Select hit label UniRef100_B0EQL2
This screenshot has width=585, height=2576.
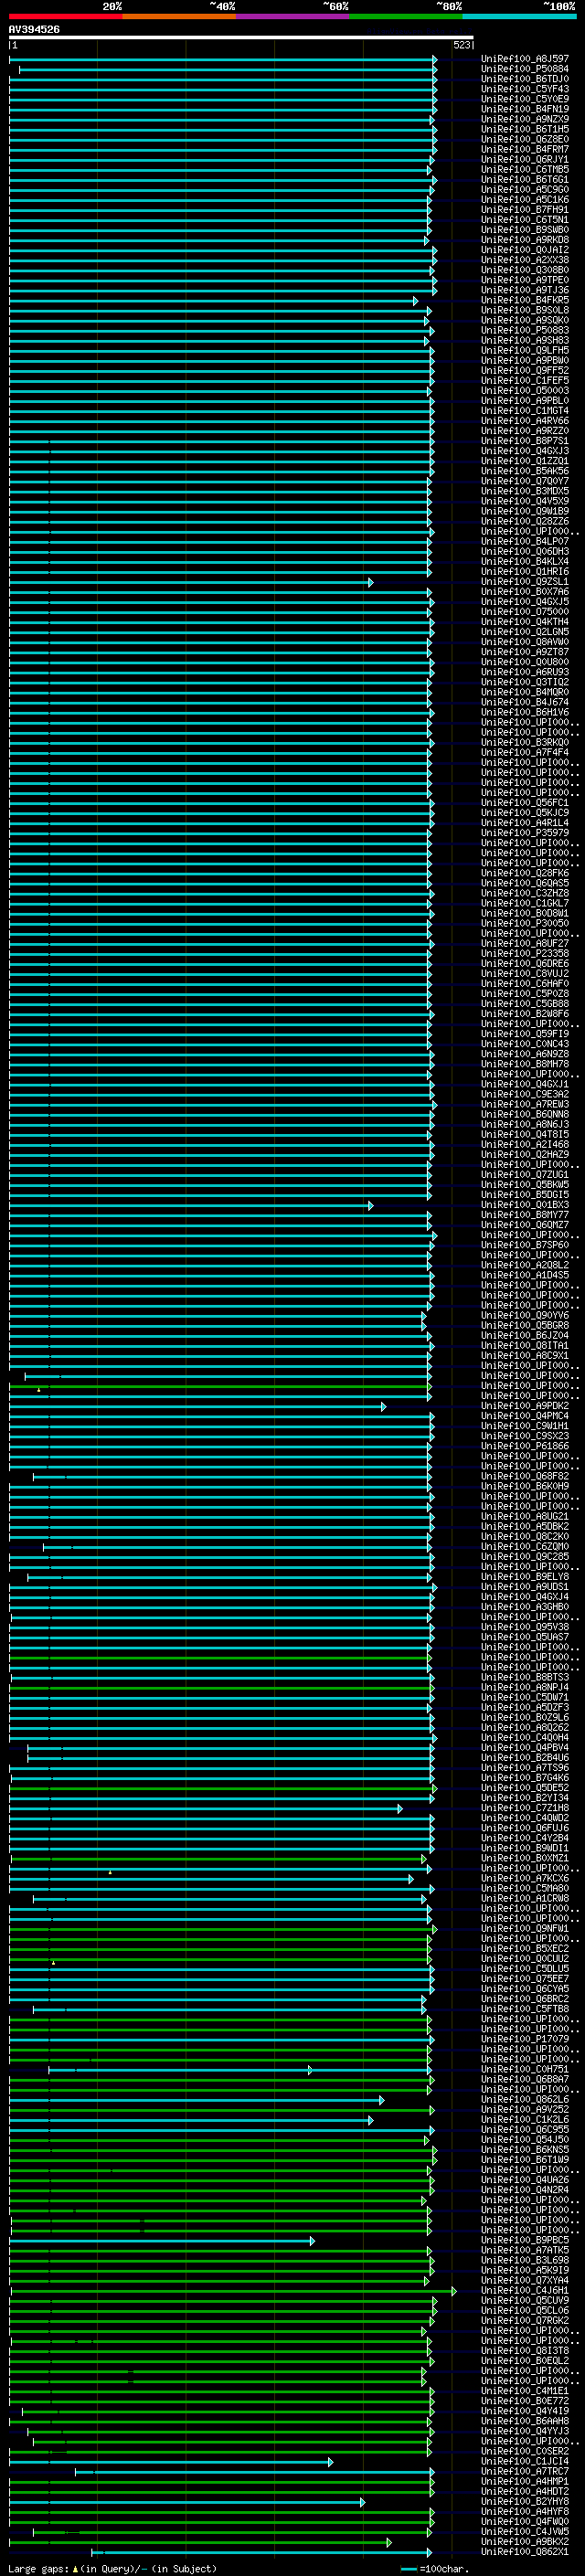pos(525,2360)
